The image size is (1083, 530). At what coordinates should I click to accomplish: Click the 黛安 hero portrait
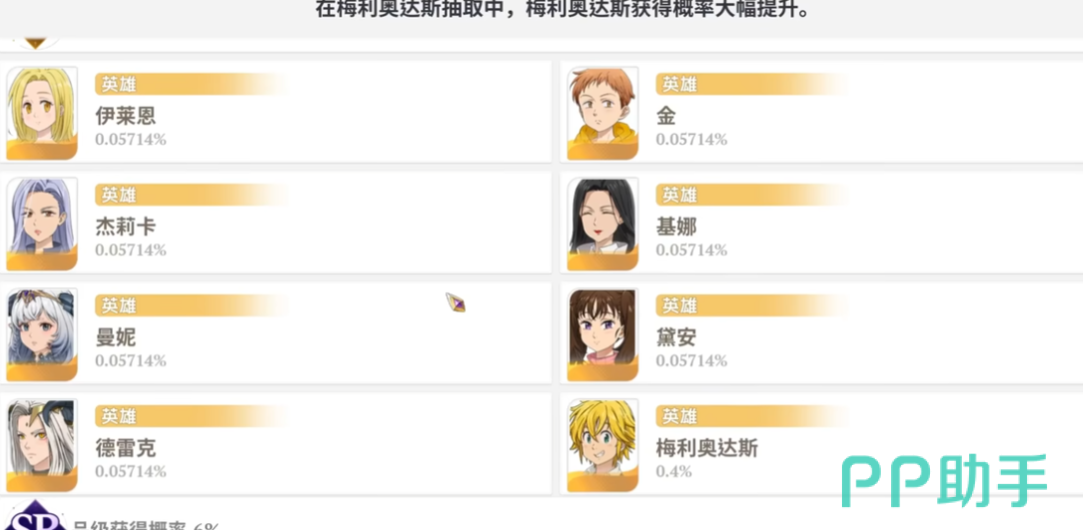point(603,335)
